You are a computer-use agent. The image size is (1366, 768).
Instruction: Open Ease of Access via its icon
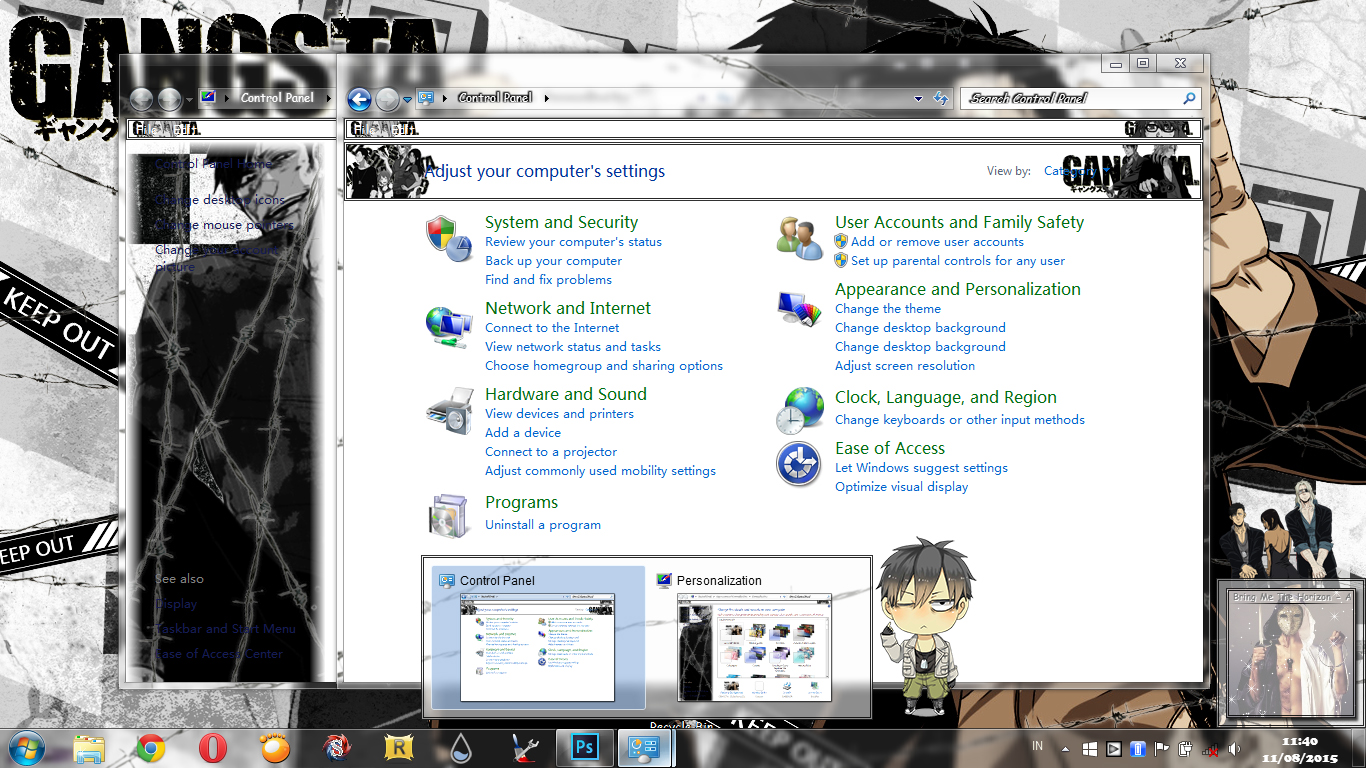798,463
